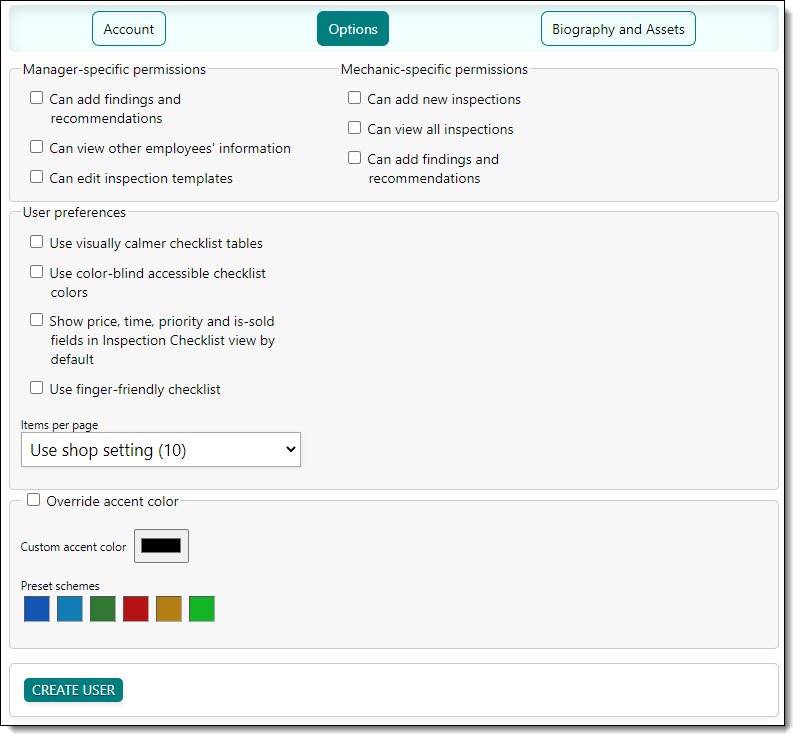This screenshot has width=800, height=741.
Task: Click the Preset schemes label
Action: click(60, 586)
